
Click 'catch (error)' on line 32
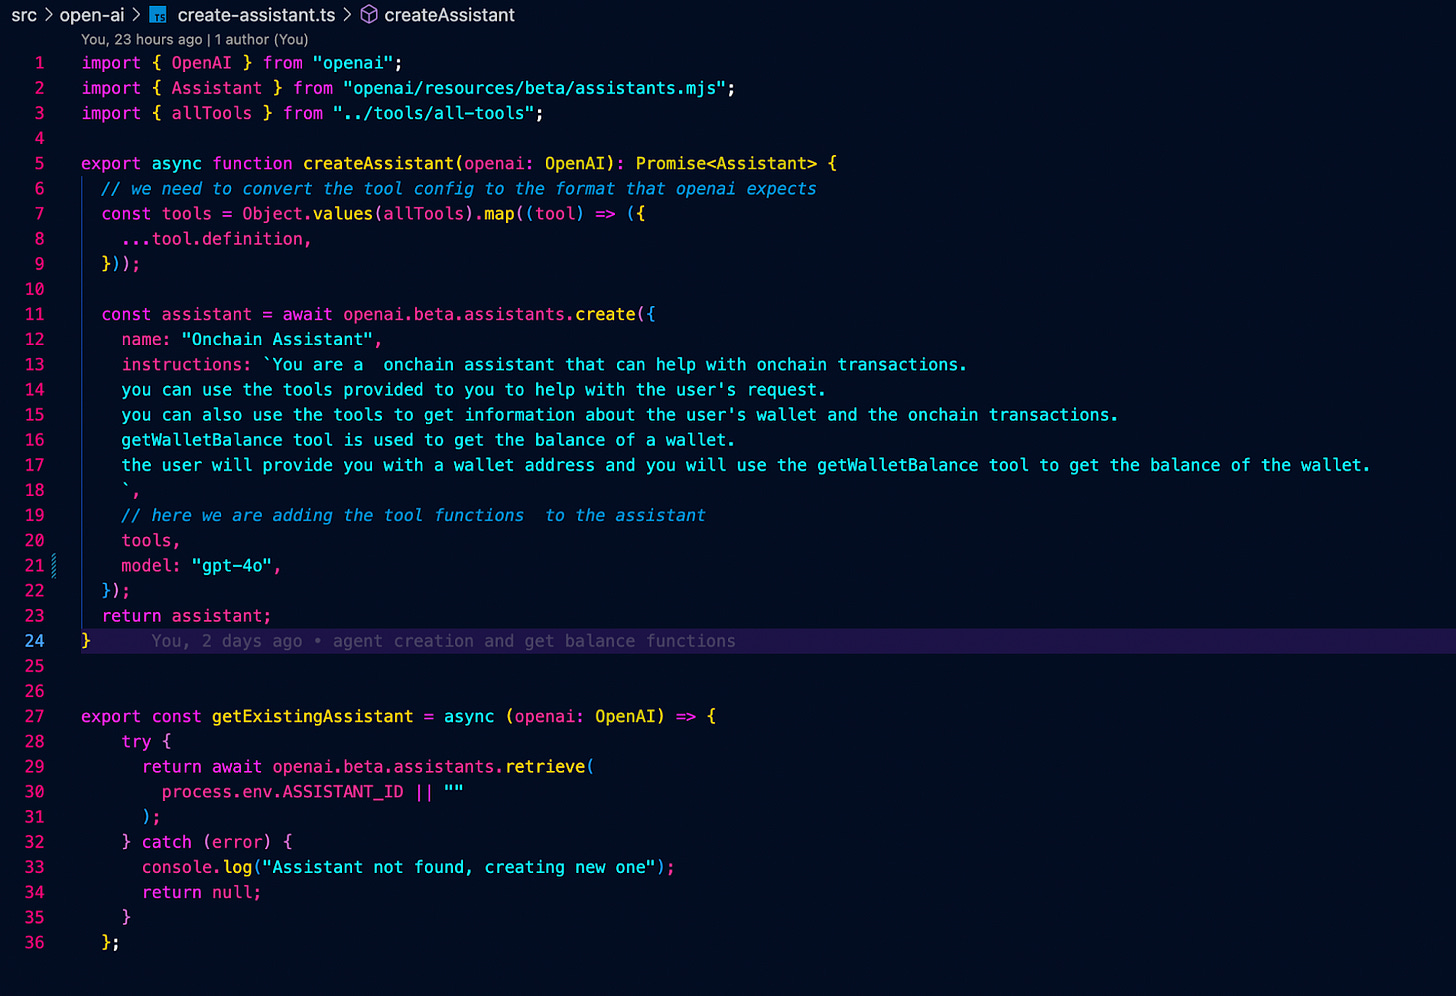(206, 842)
